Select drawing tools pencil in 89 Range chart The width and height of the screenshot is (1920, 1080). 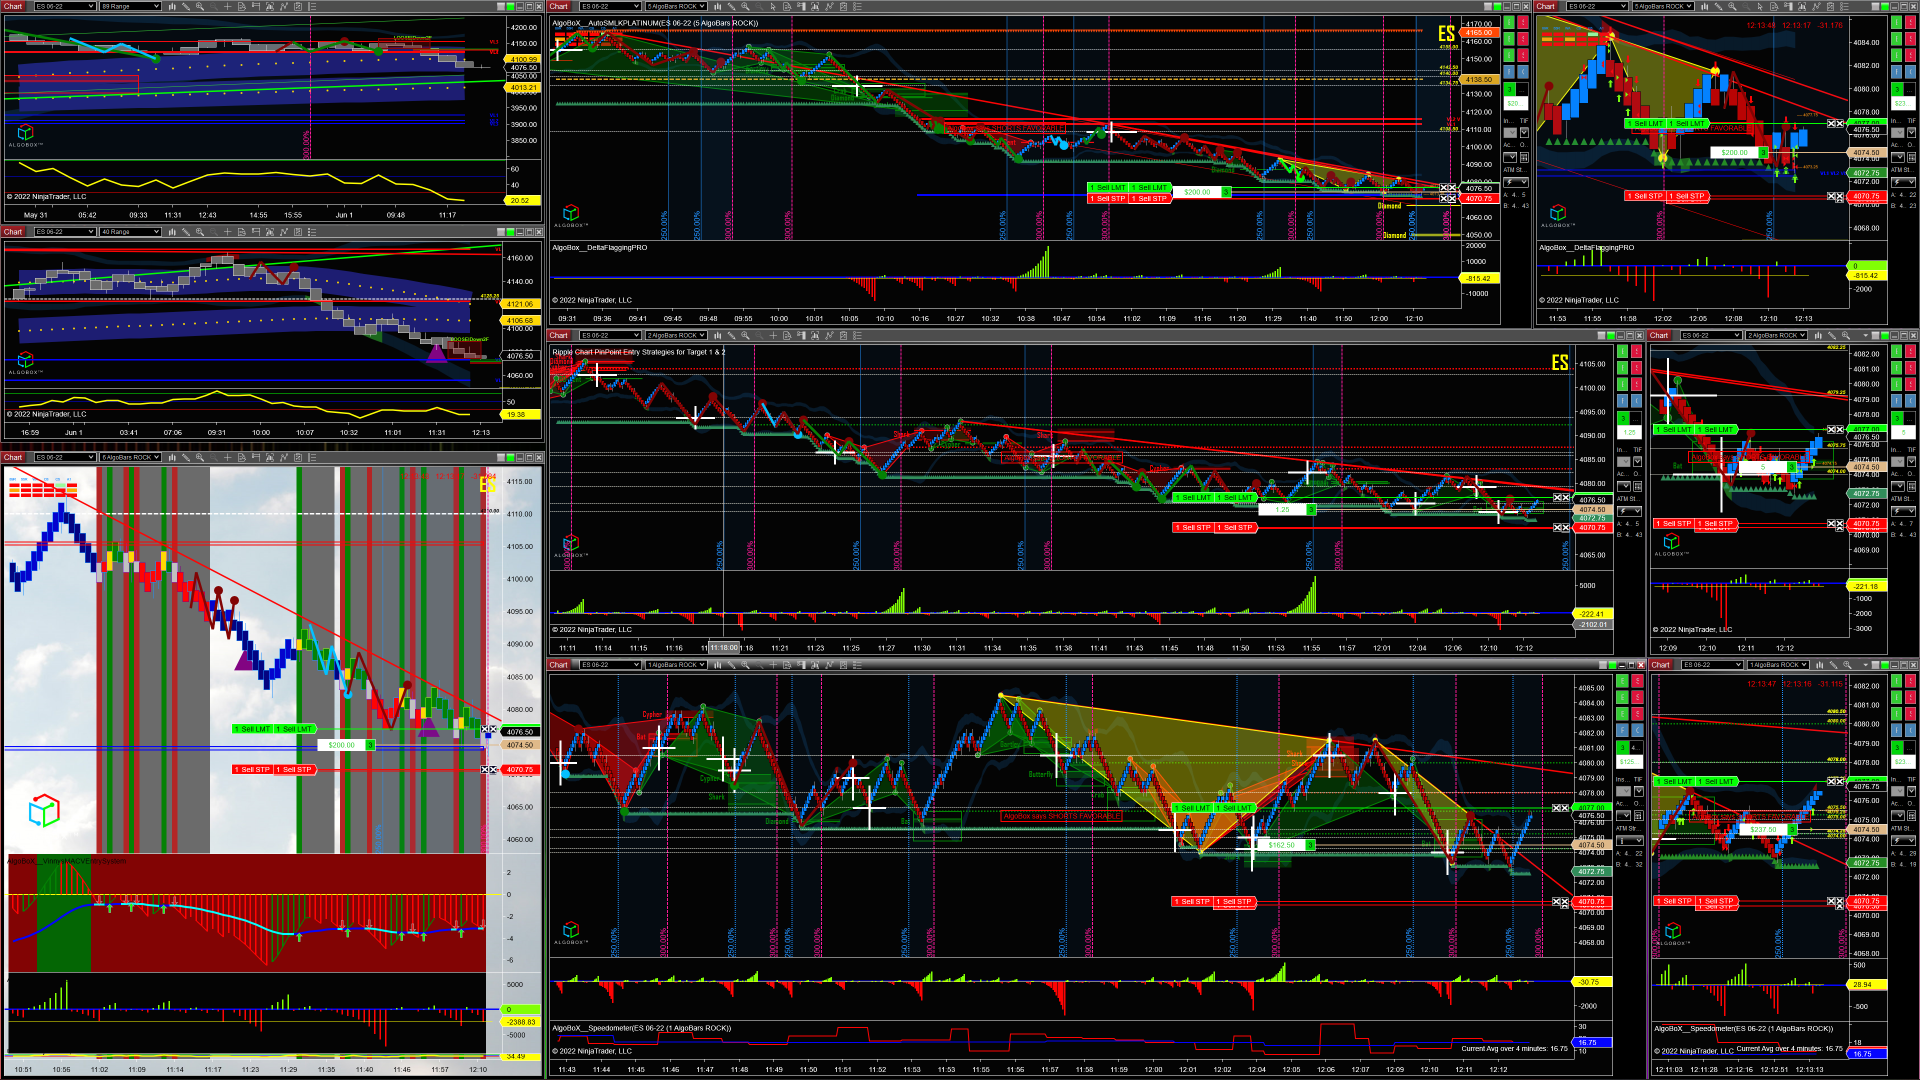186,6
